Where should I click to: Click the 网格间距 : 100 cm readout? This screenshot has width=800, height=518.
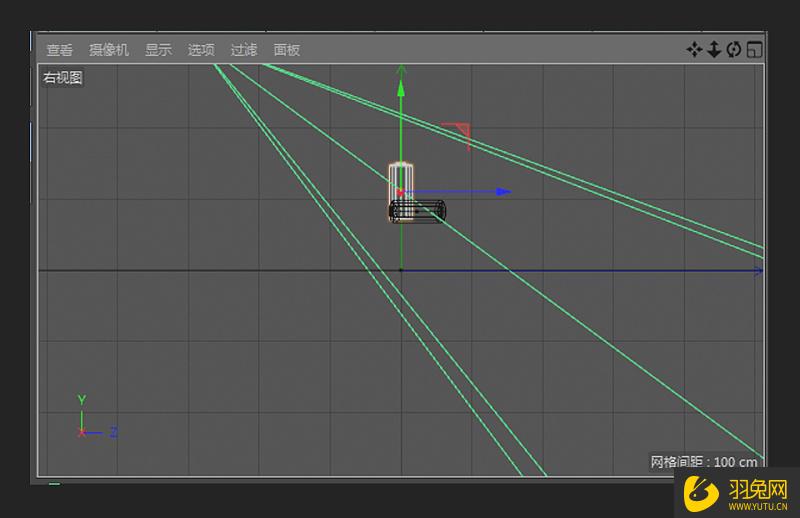tap(704, 462)
